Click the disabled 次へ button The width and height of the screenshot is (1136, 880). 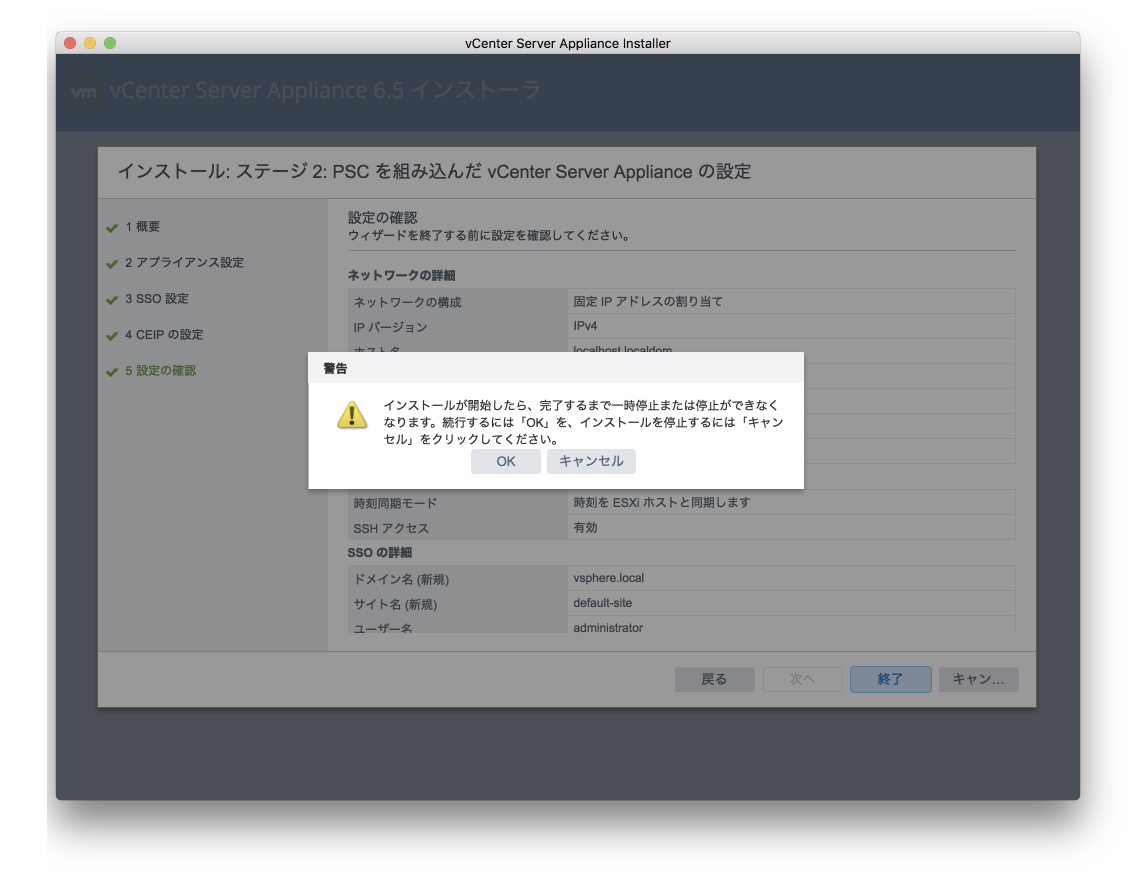pyautogui.click(x=802, y=678)
